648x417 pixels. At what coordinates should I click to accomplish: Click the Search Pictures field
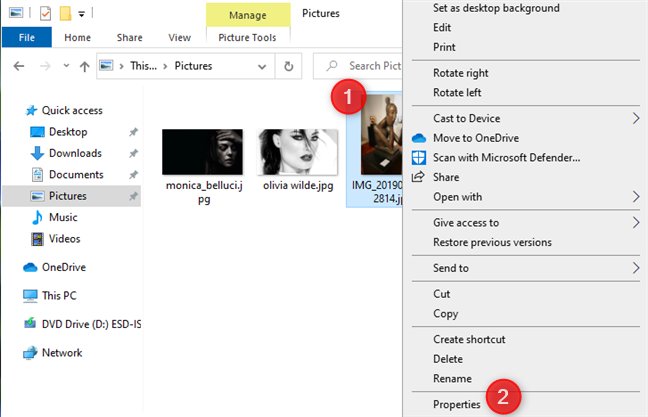point(358,66)
